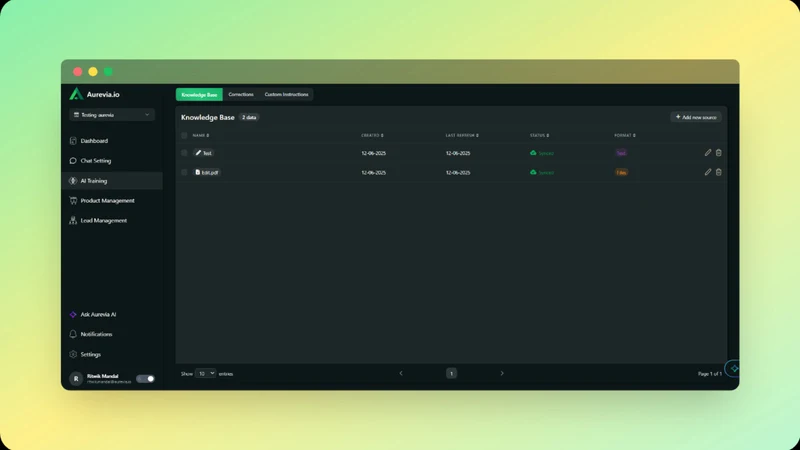Open the Show 10 entries dropdown
Viewport: 800px width, 450px height.
click(206, 373)
